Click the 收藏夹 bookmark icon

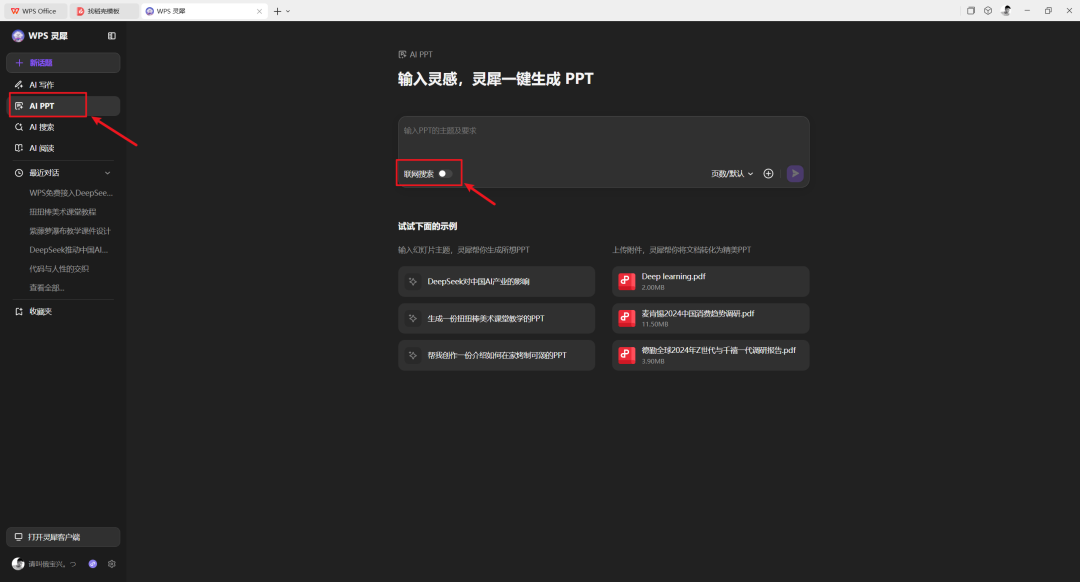[19, 311]
